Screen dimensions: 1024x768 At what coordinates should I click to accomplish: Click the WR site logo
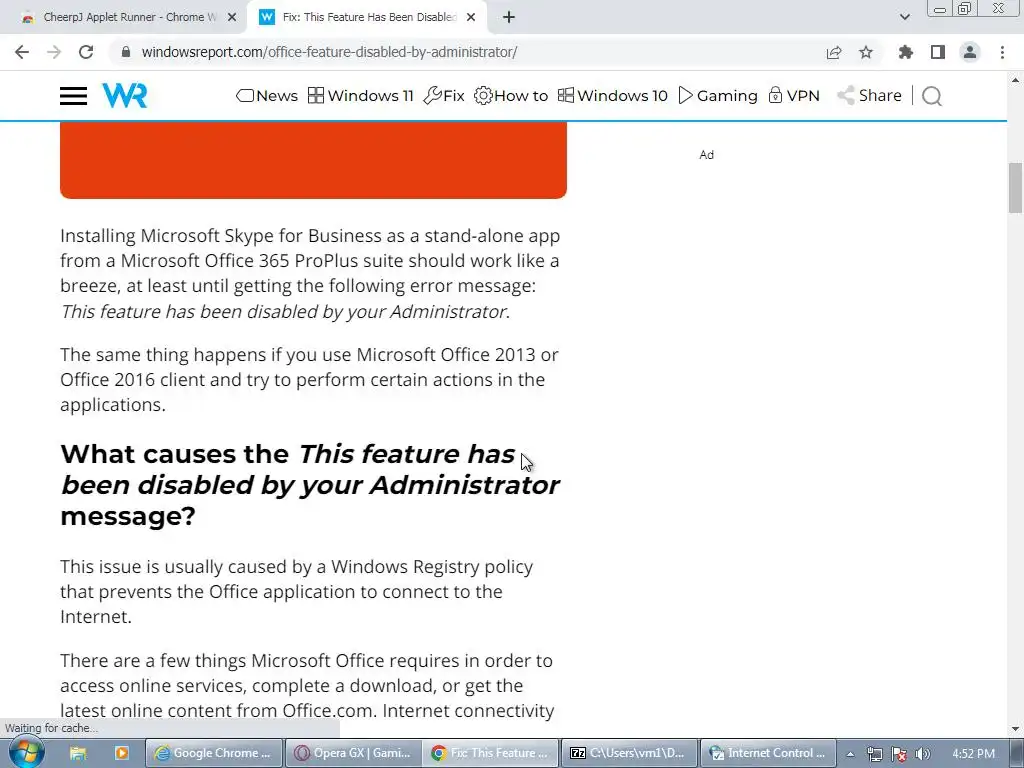pos(125,96)
